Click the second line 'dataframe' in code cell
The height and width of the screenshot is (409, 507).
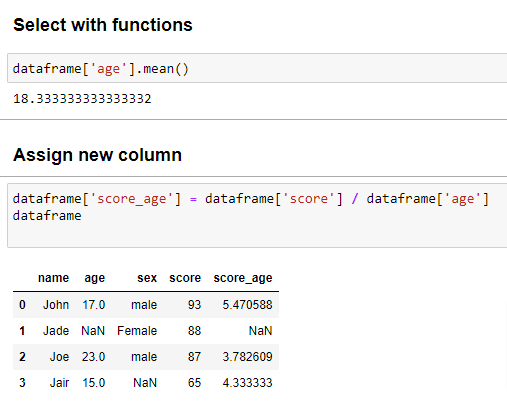47,216
